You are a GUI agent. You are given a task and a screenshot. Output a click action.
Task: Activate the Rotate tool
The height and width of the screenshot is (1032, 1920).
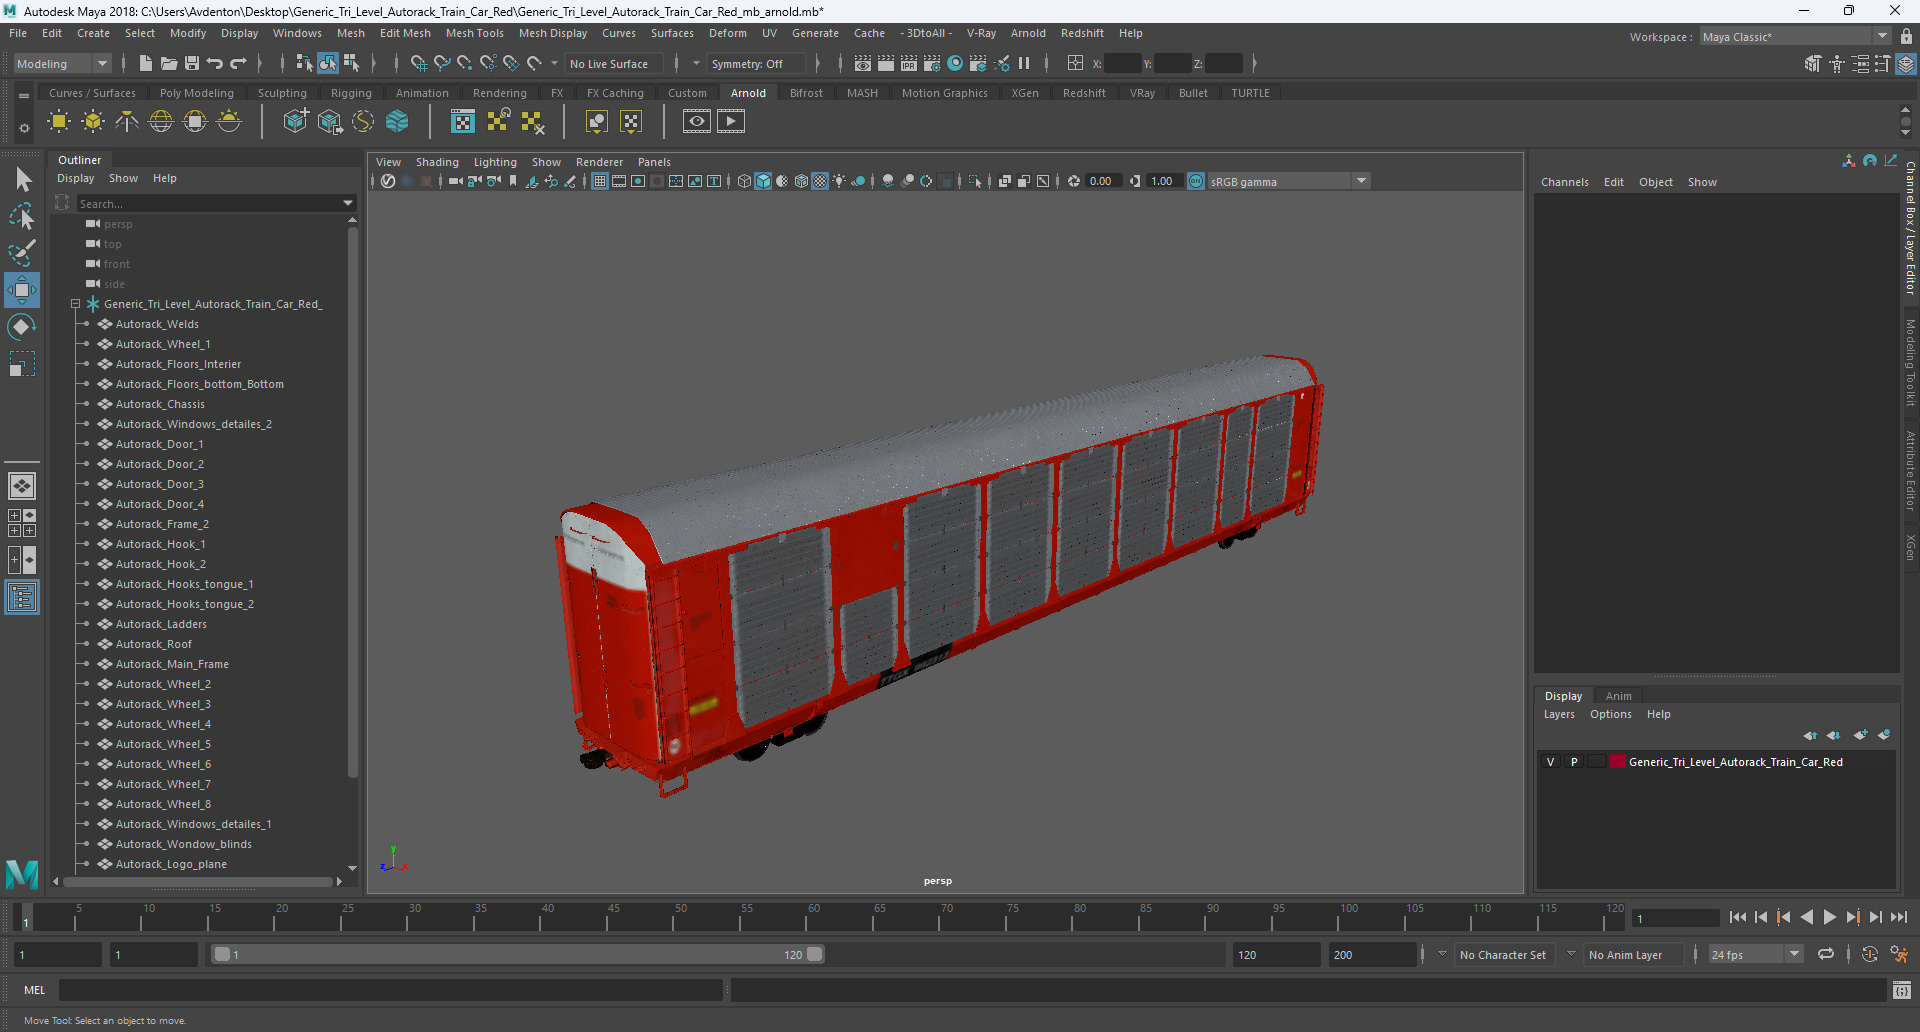(21, 327)
